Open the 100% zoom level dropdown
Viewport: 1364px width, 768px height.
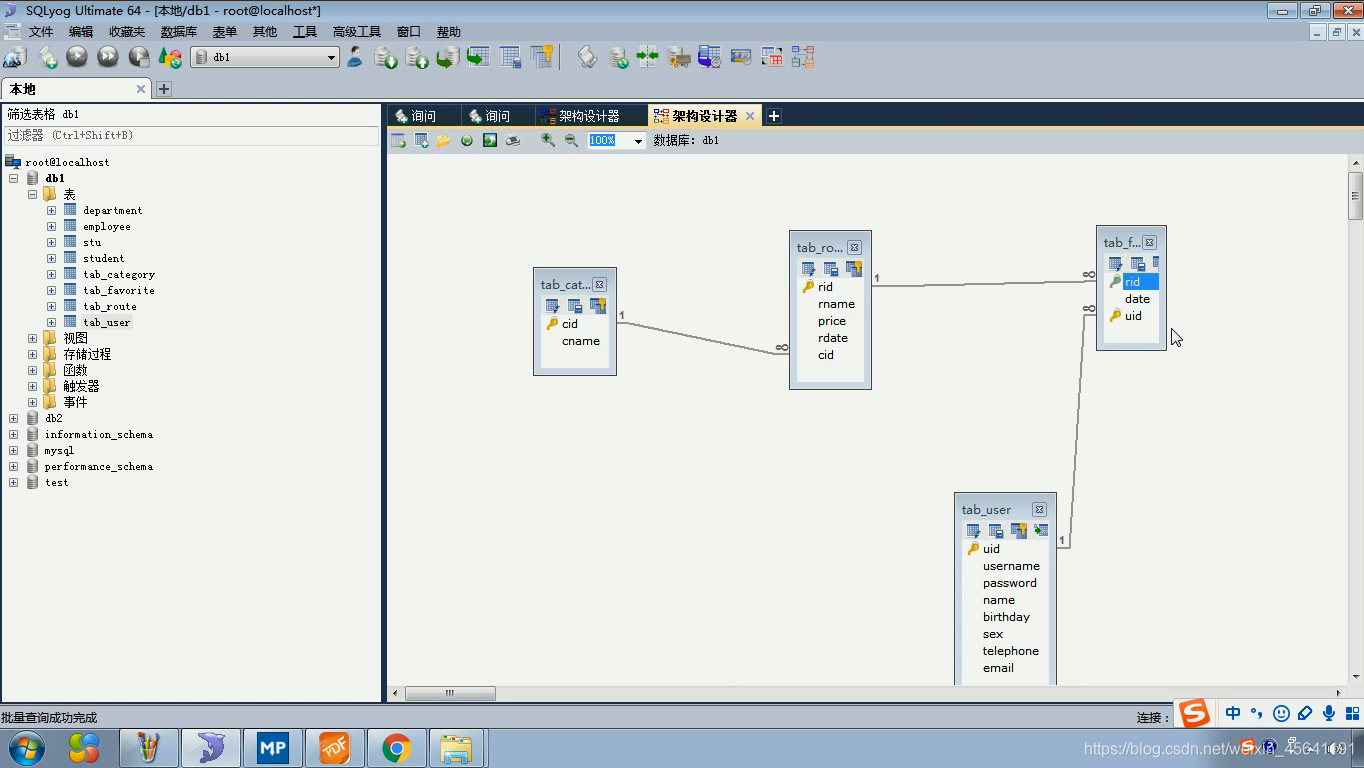pos(638,141)
